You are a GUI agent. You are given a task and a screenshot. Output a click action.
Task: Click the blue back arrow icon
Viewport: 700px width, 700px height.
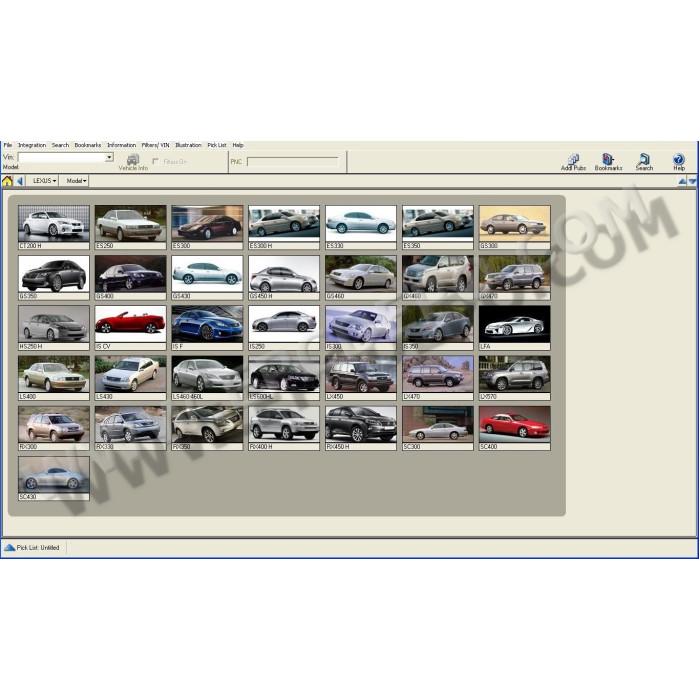click(20, 181)
